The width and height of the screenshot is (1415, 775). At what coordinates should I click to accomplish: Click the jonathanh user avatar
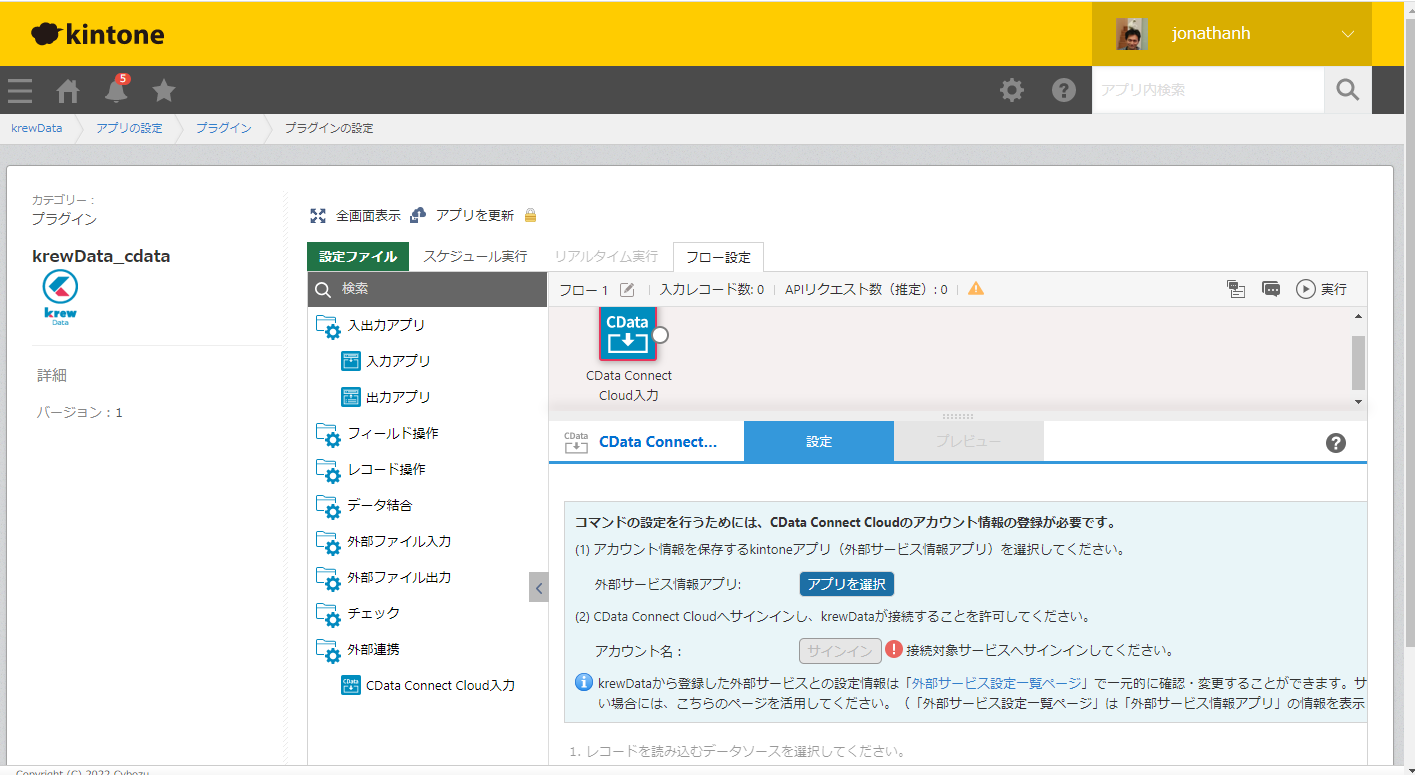[x=1131, y=34]
